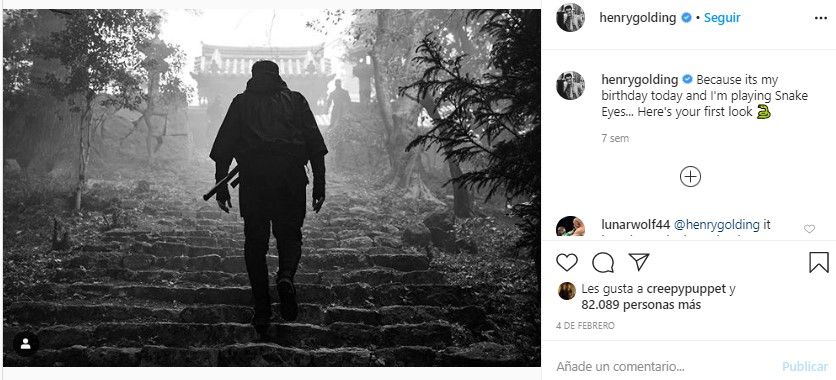Click the Seguir follow button

(x=722, y=18)
